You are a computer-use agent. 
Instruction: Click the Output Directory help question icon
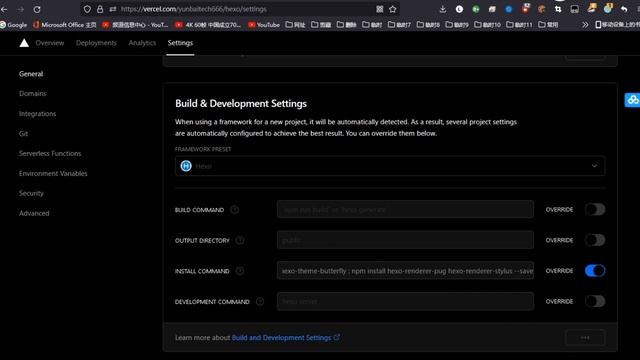click(x=240, y=240)
